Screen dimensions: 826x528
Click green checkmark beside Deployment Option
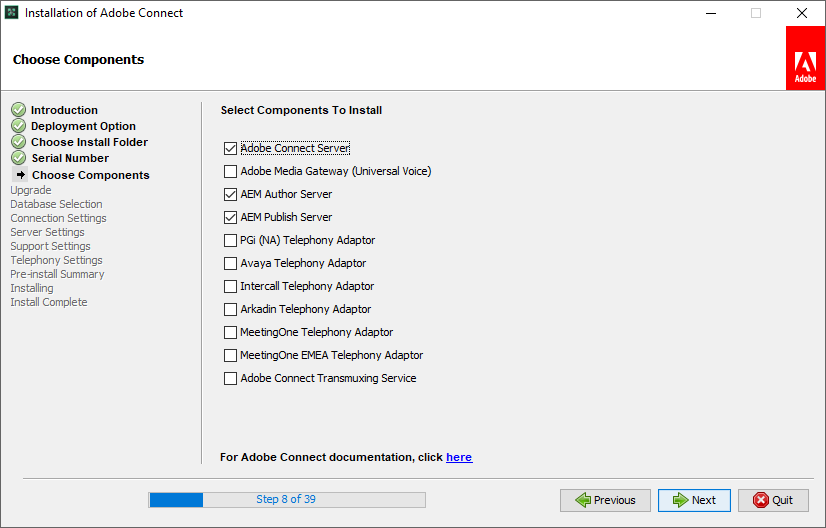[x=18, y=126]
